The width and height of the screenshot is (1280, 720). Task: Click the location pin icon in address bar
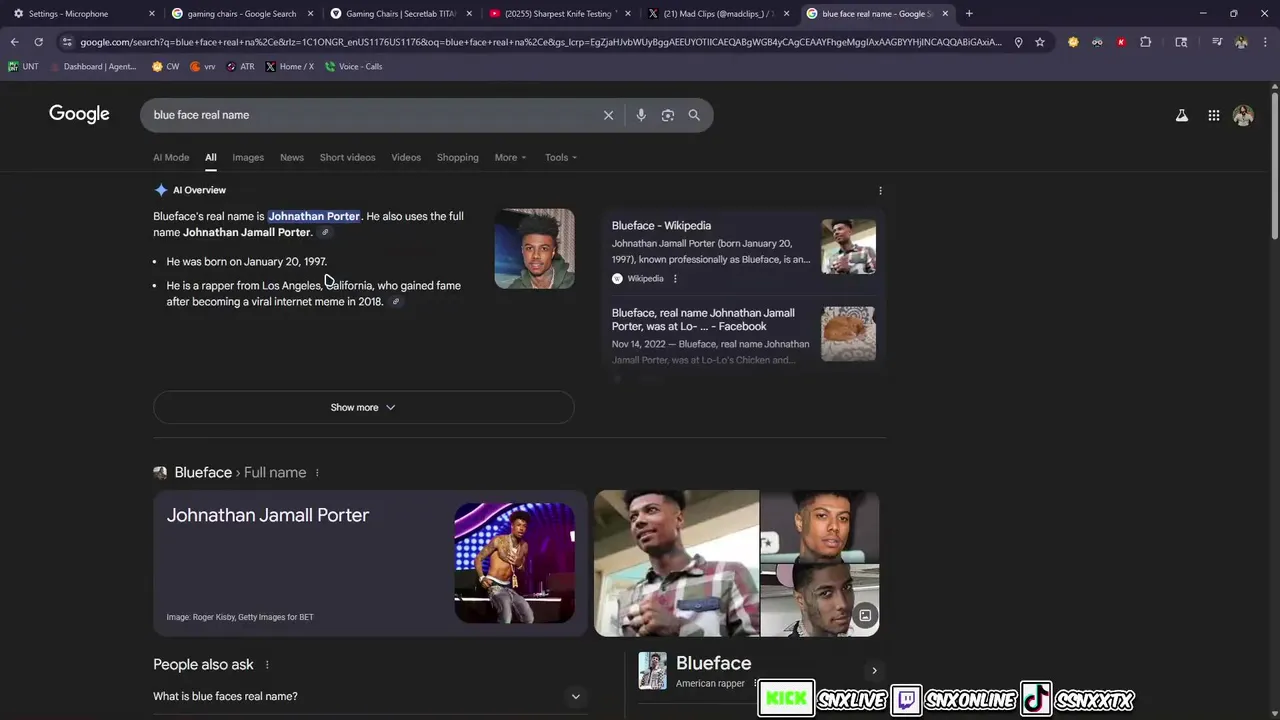pos(1018,42)
